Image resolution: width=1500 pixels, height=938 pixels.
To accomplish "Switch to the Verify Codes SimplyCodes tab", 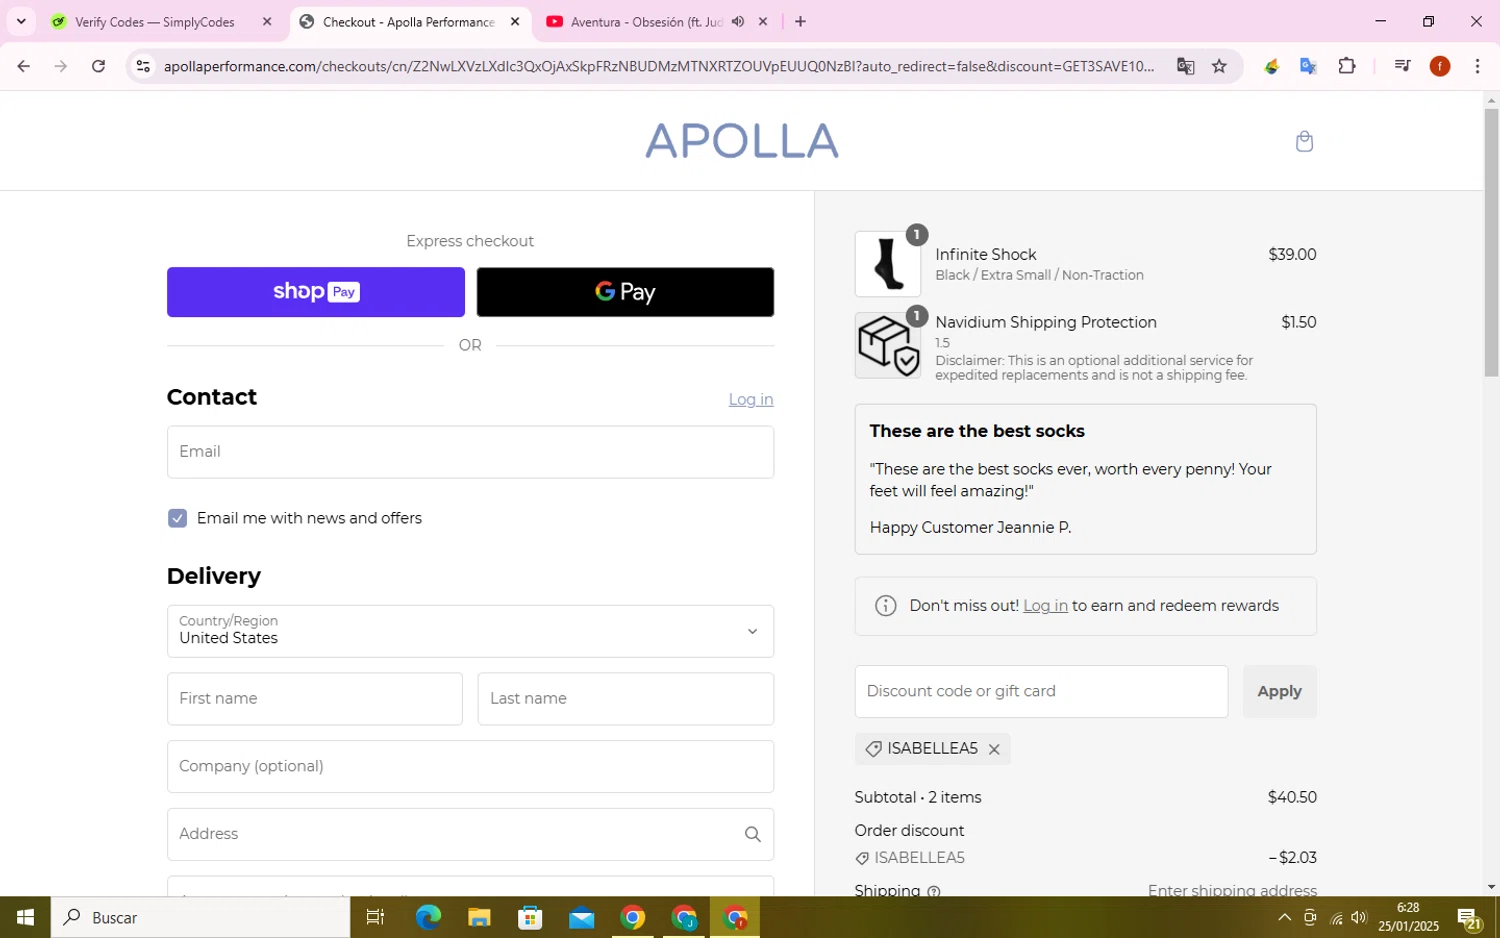I will (x=155, y=21).
